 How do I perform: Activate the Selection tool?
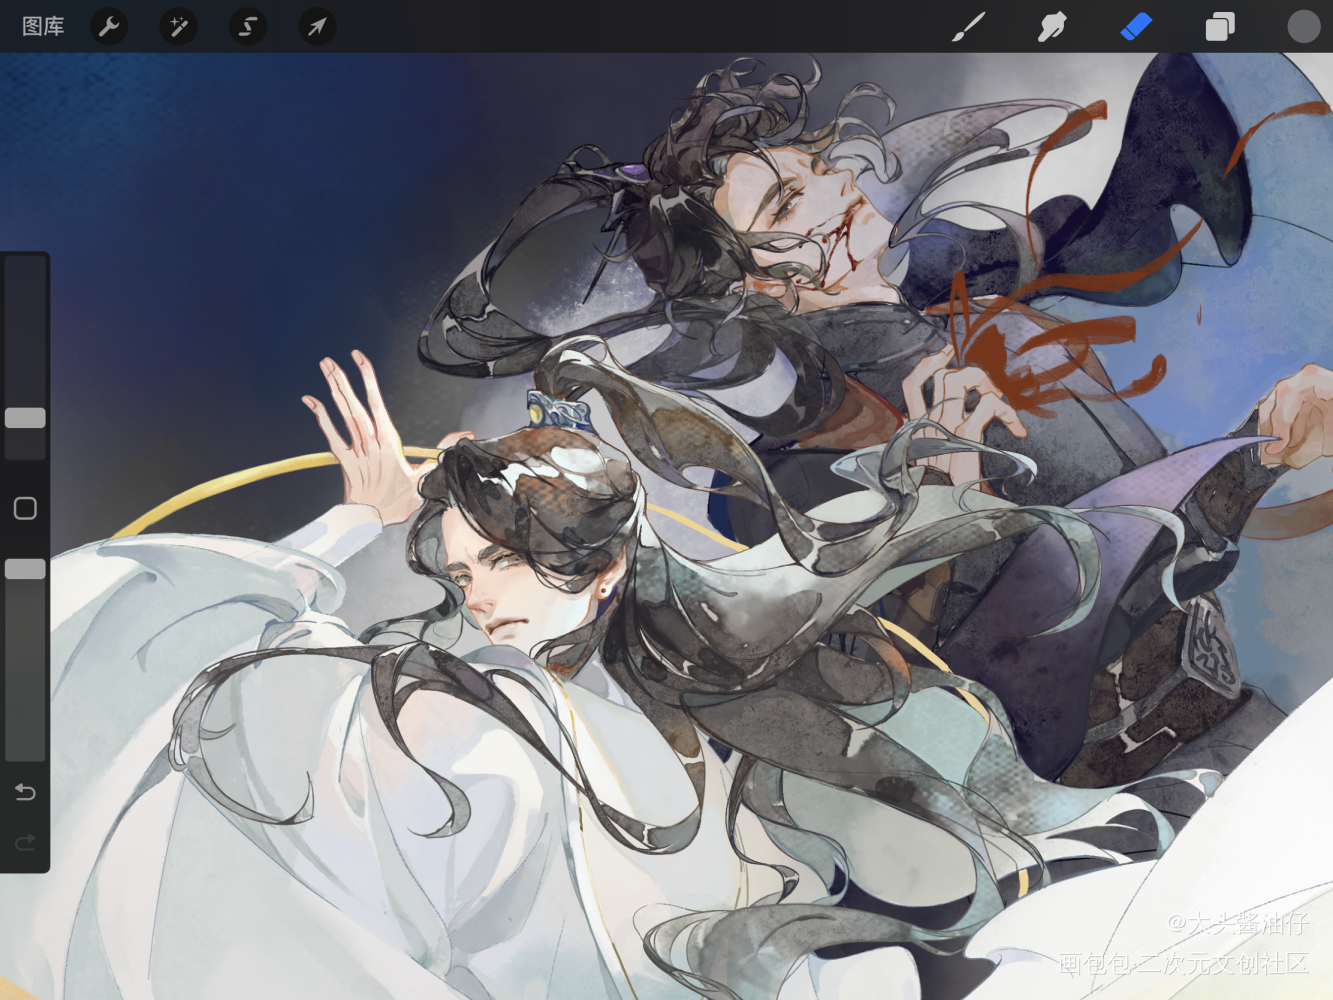pos(247,27)
